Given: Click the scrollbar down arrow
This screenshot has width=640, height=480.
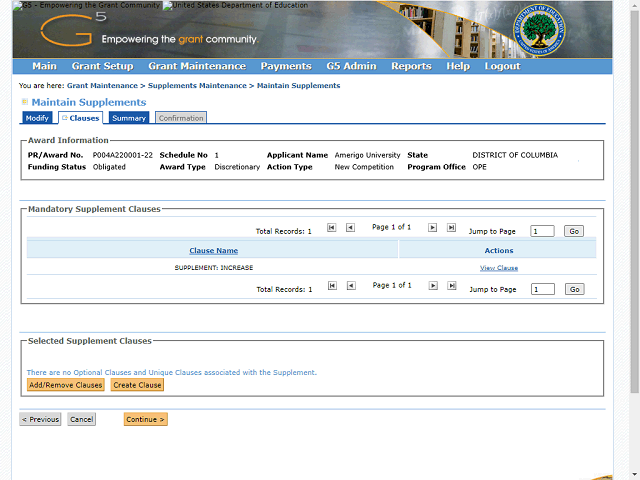Looking at the screenshot, I should (x=635, y=476).
